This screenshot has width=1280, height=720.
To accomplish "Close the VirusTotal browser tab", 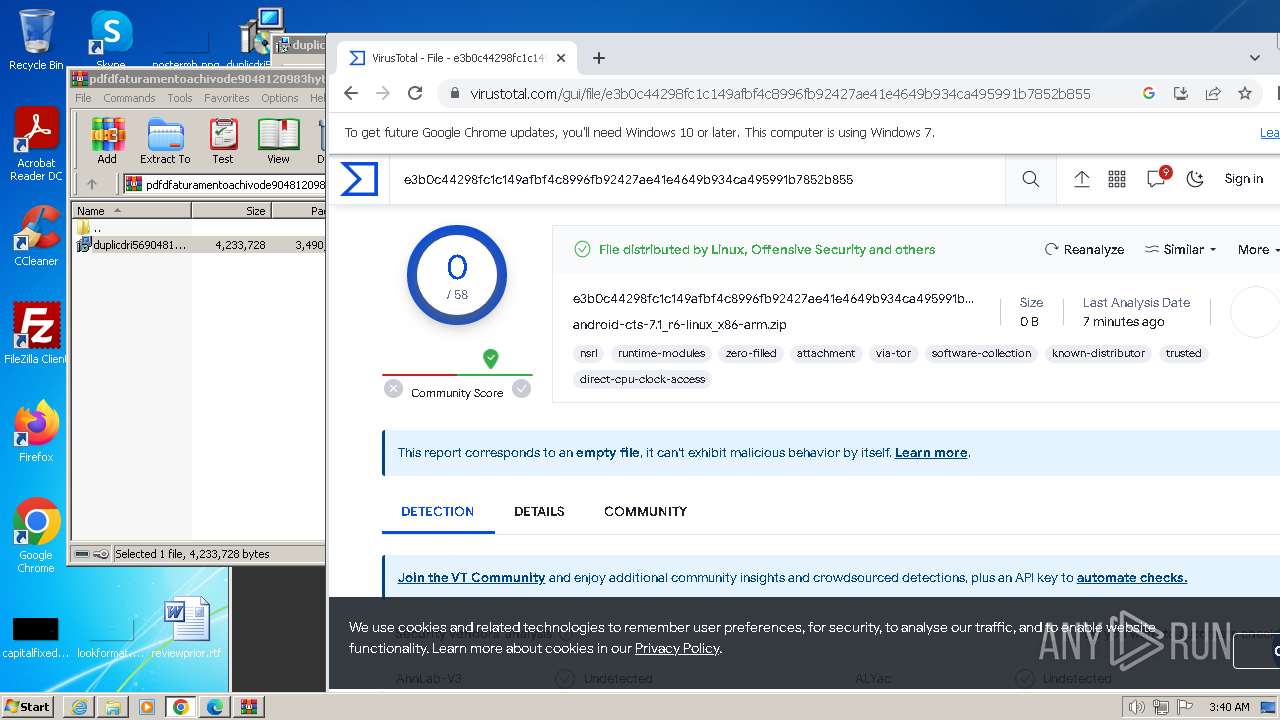I will click(561, 58).
